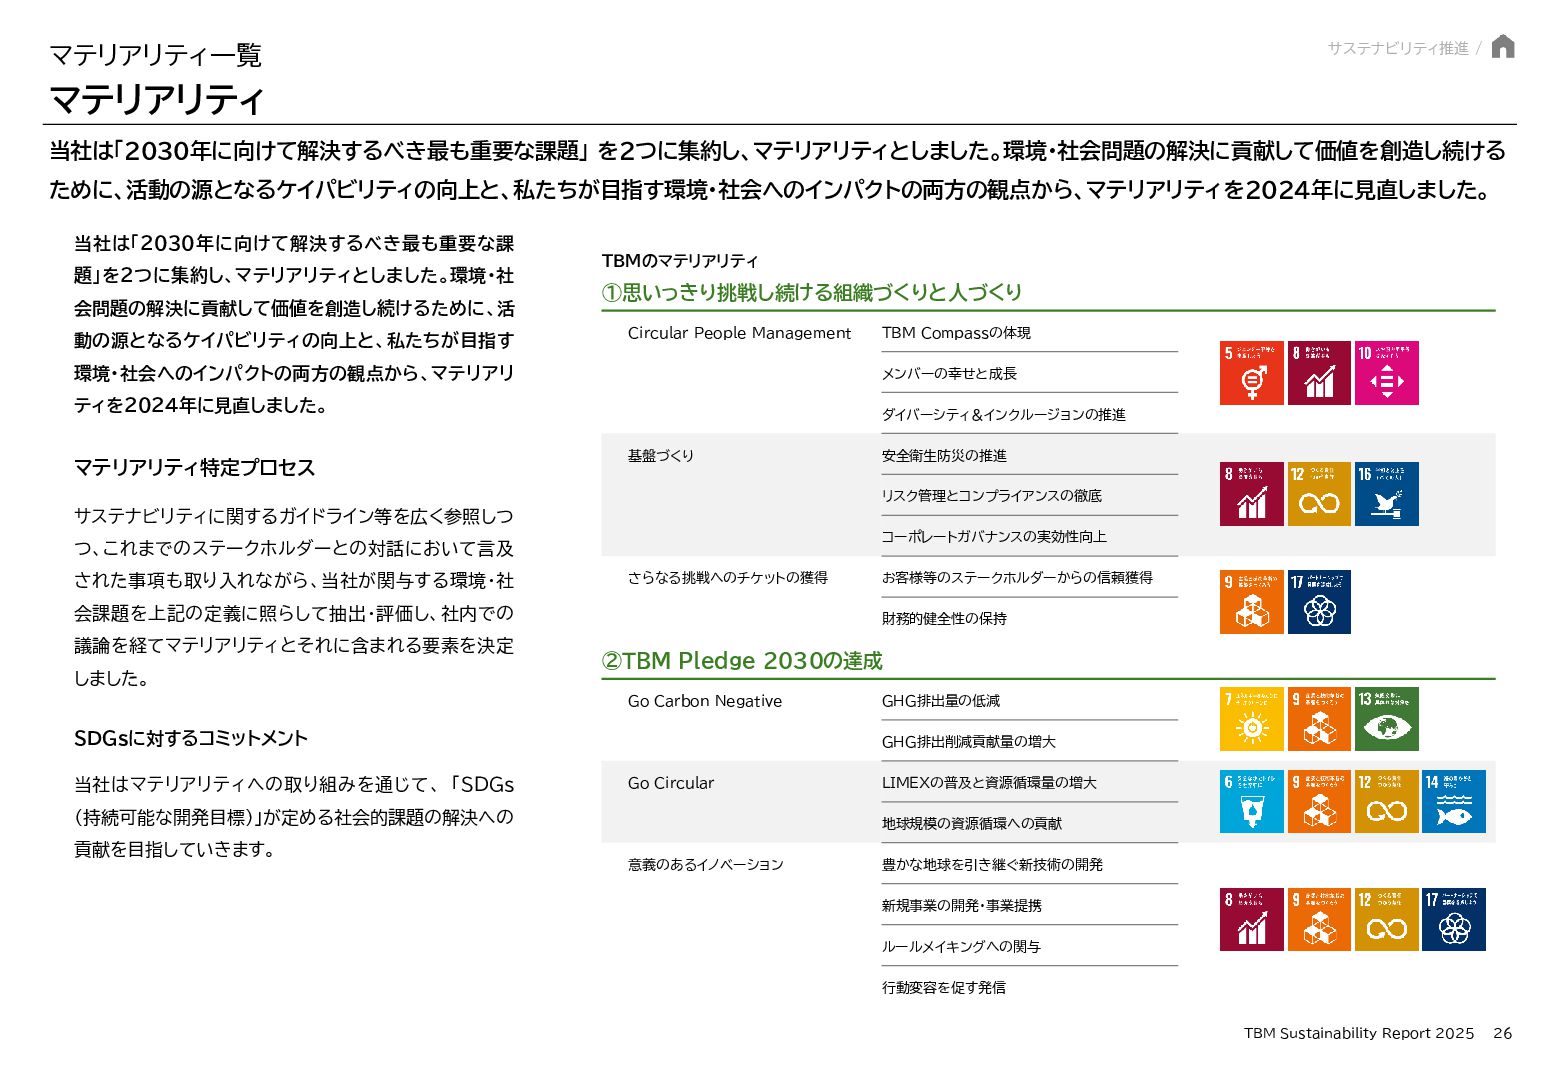This screenshot has height=1080, width=1560.
Task: Click the page number 26
Action: (1502, 1033)
